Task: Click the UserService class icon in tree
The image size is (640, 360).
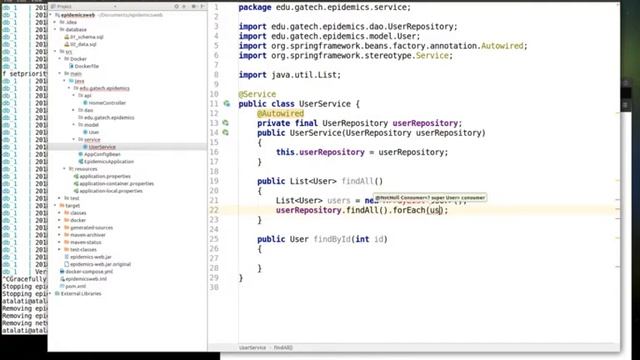Action: click(85, 147)
